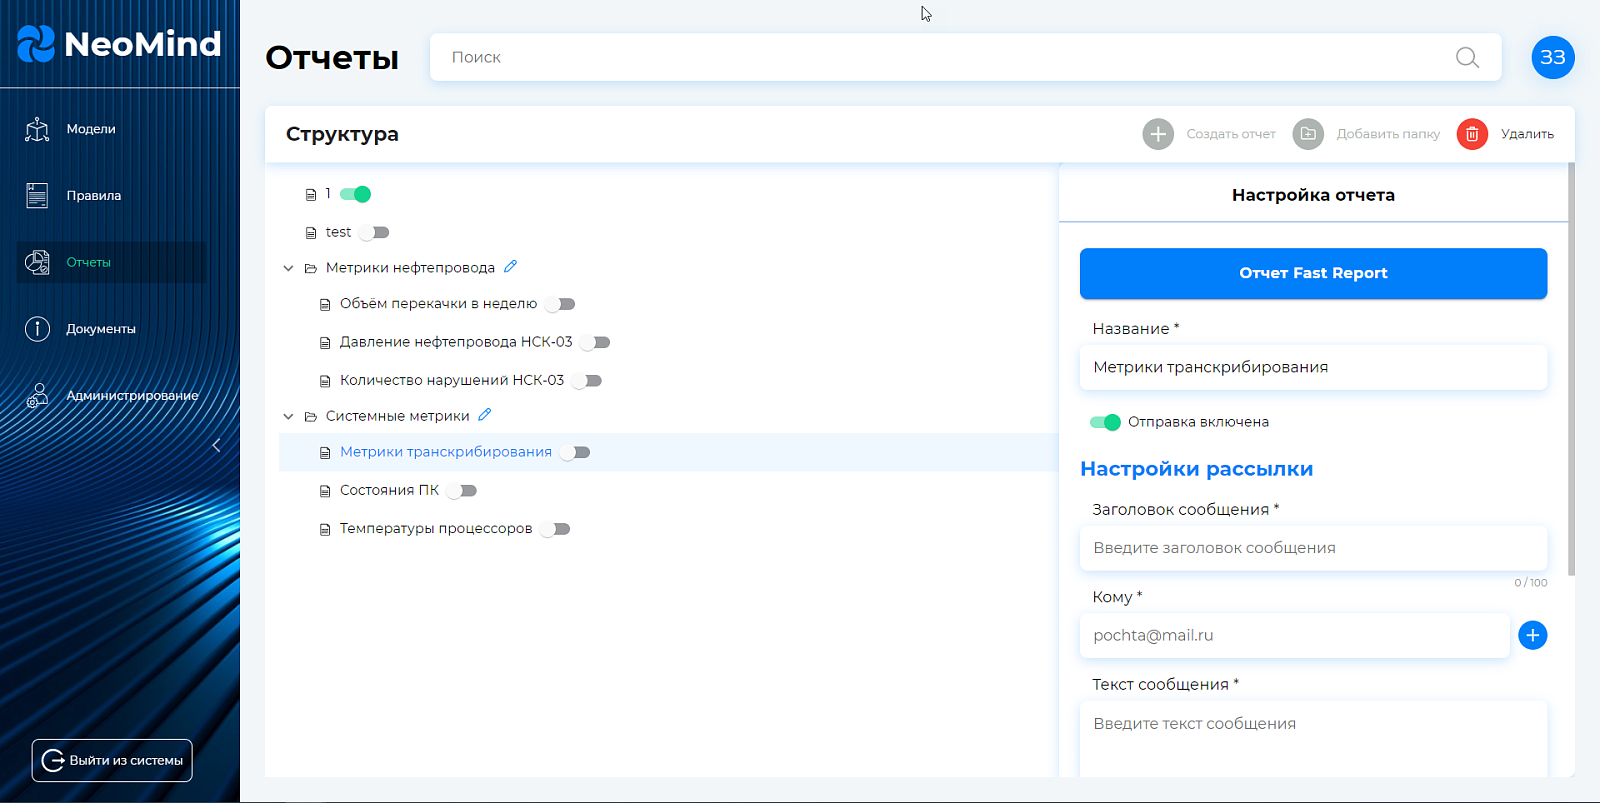Collapse the left sidebar arrow

click(216, 446)
